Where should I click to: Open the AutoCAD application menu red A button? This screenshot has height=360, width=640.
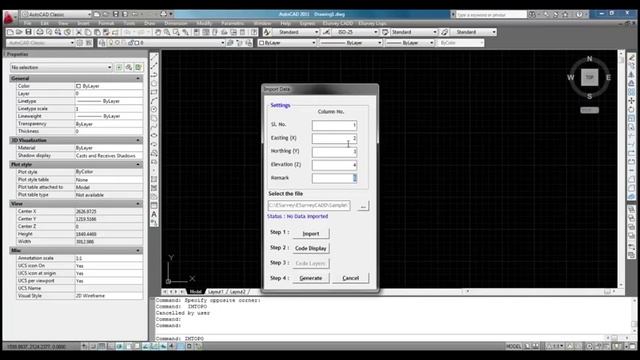pyautogui.click(x=9, y=17)
